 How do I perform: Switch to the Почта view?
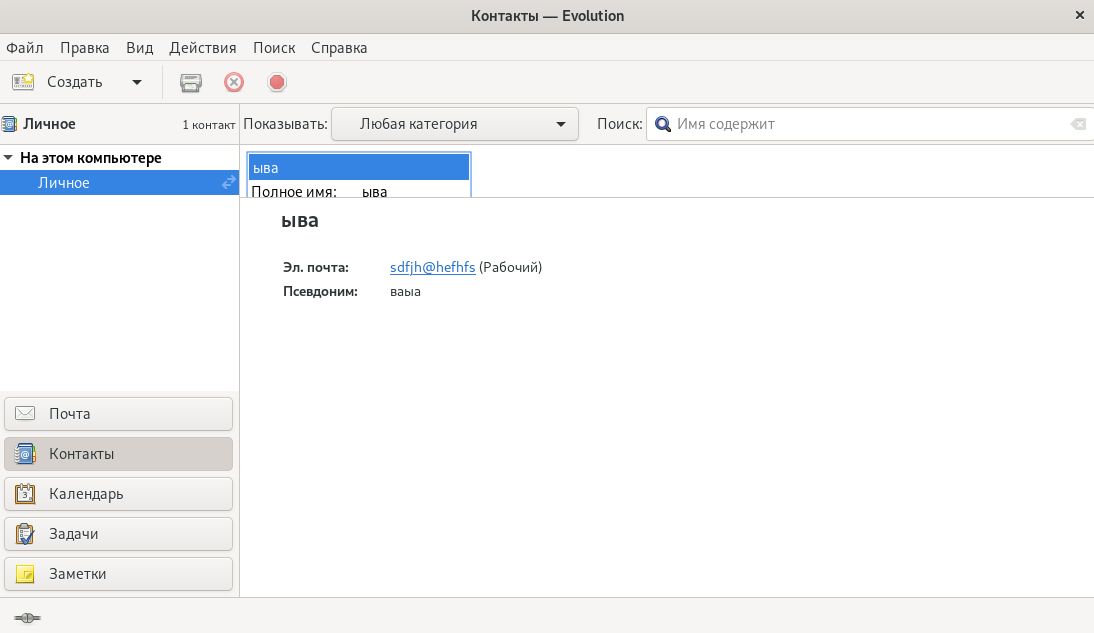(119, 414)
